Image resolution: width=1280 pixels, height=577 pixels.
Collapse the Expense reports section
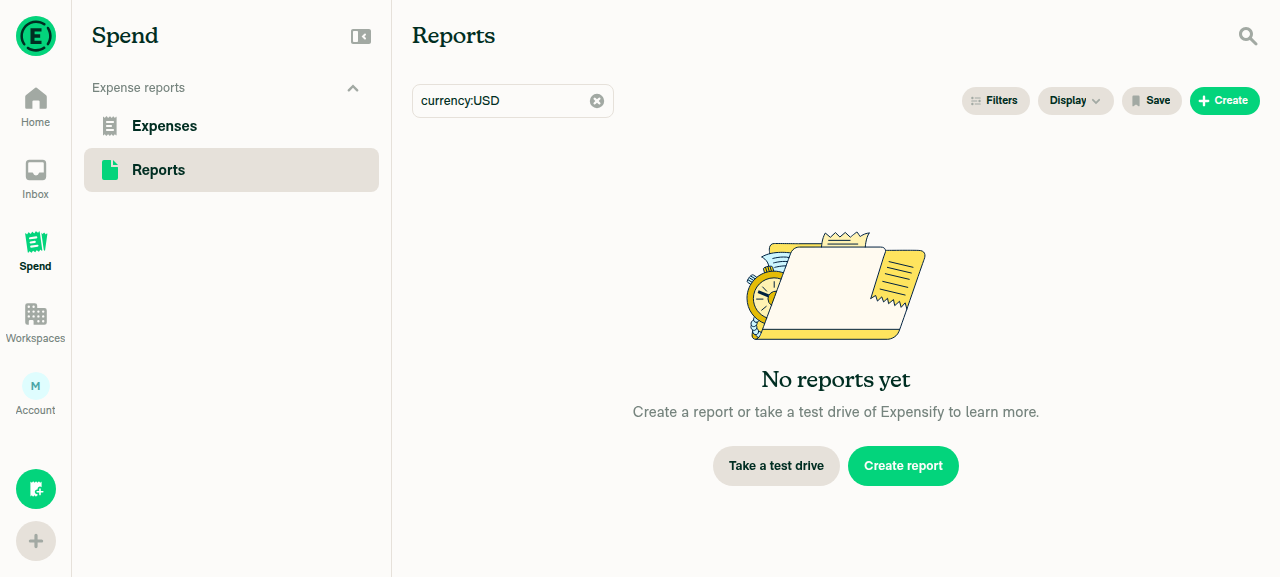click(353, 88)
